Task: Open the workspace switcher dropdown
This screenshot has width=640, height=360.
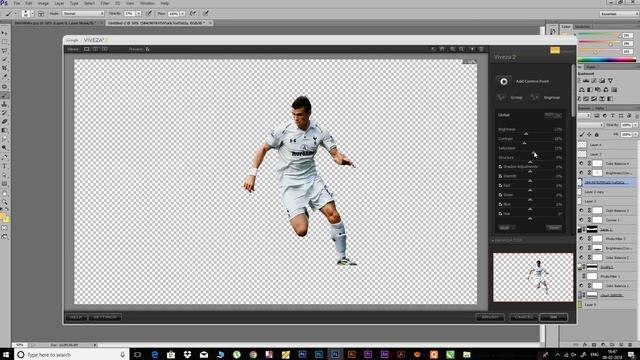Action: [618, 13]
